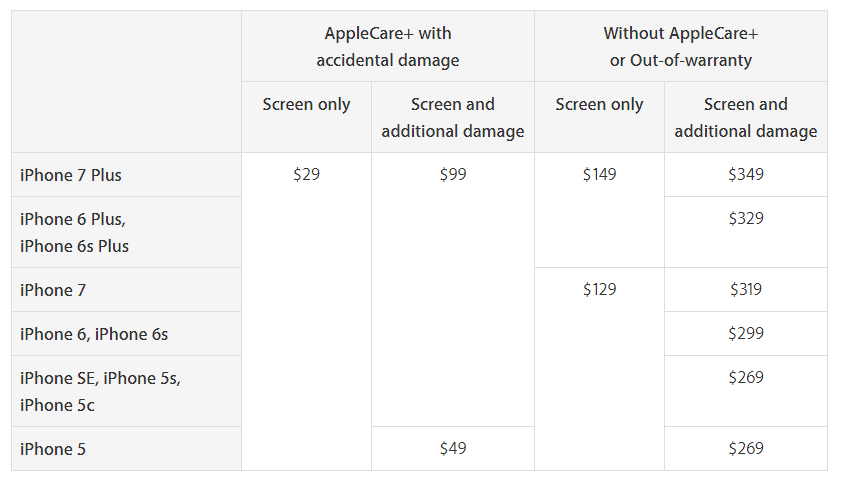
Task: Select the $319 price for iPhone 7
Action: 746,290
